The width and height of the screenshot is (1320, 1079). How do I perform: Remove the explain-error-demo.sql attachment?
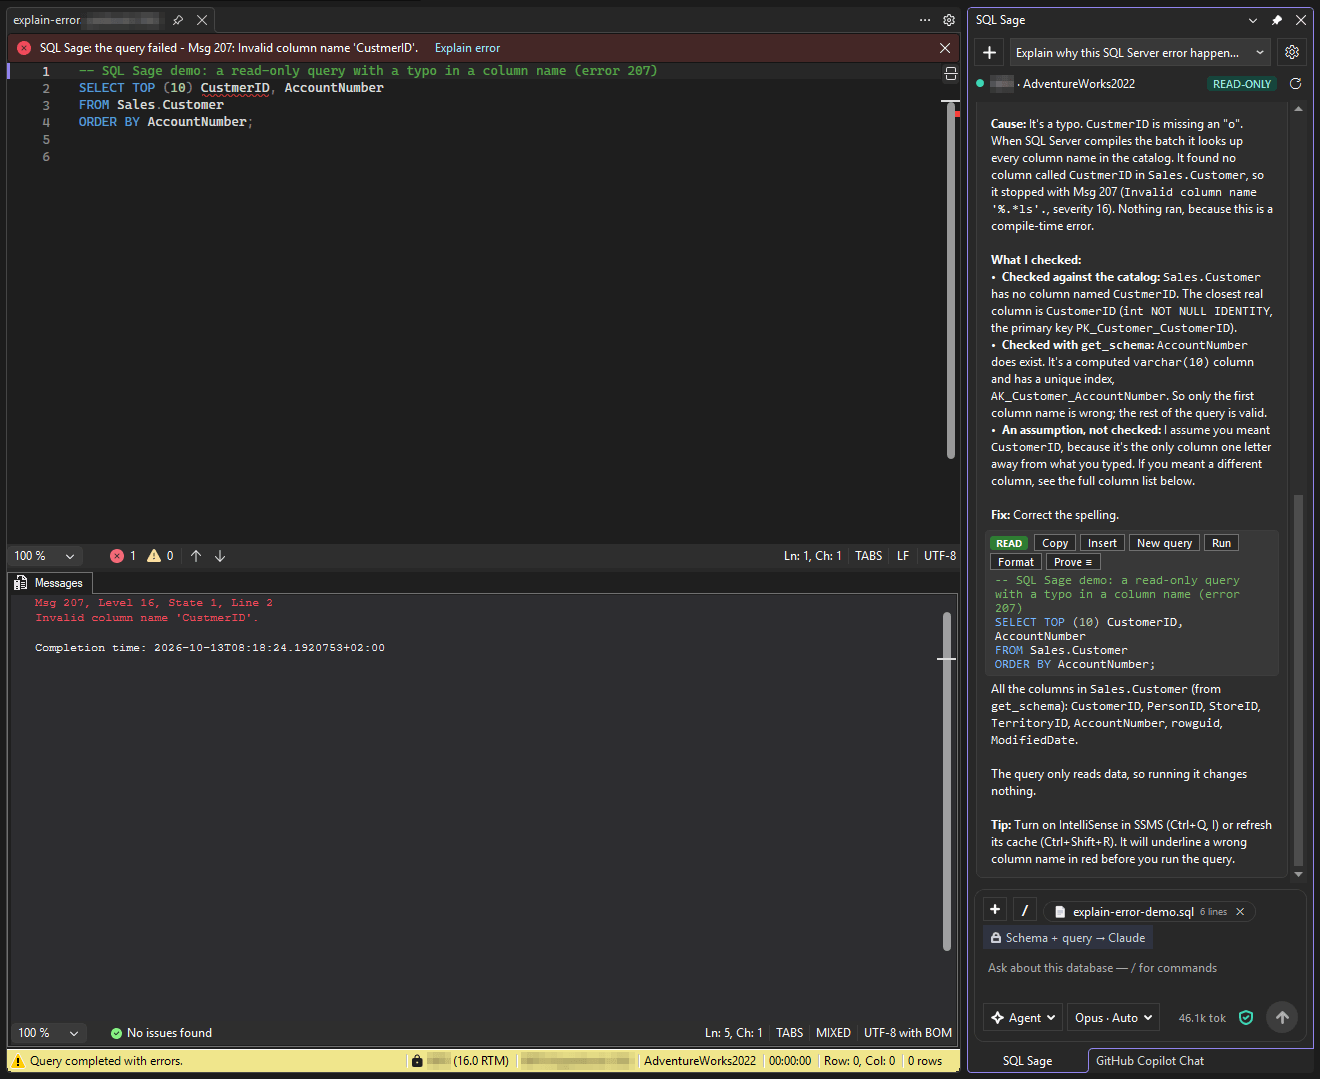click(1240, 912)
